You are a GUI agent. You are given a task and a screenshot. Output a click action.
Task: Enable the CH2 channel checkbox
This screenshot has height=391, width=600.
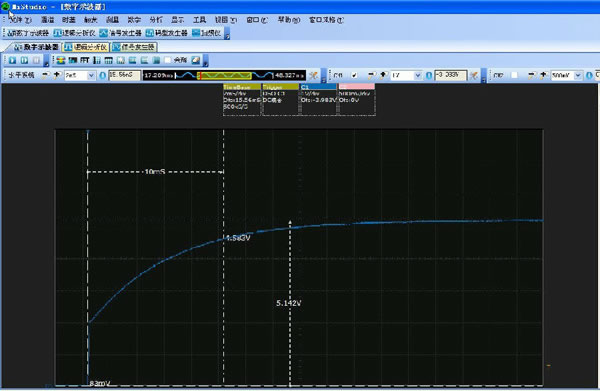click(x=514, y=75)
